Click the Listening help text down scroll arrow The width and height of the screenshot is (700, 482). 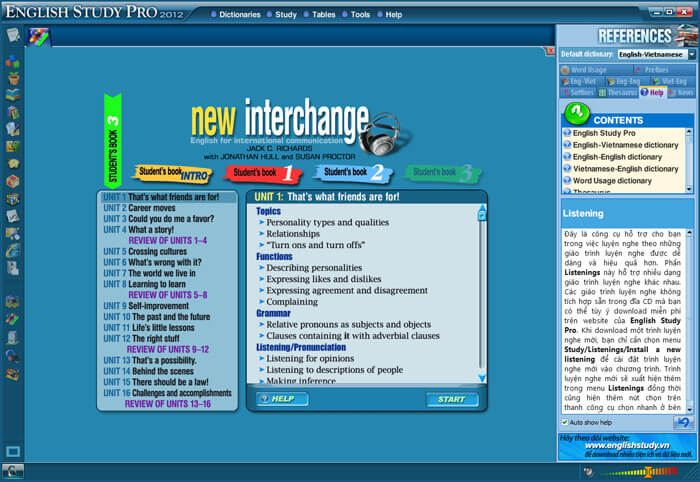click(x=690, y=409)
